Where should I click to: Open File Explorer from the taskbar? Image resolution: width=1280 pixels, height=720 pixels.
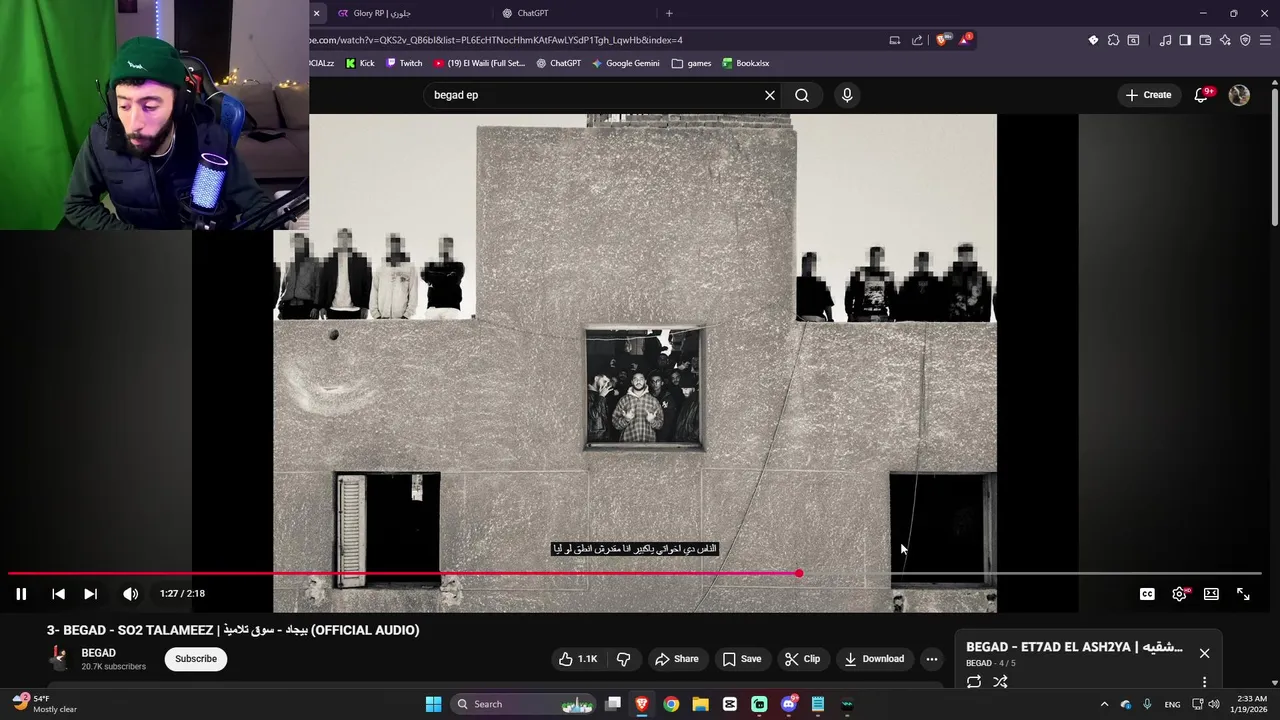700,704
